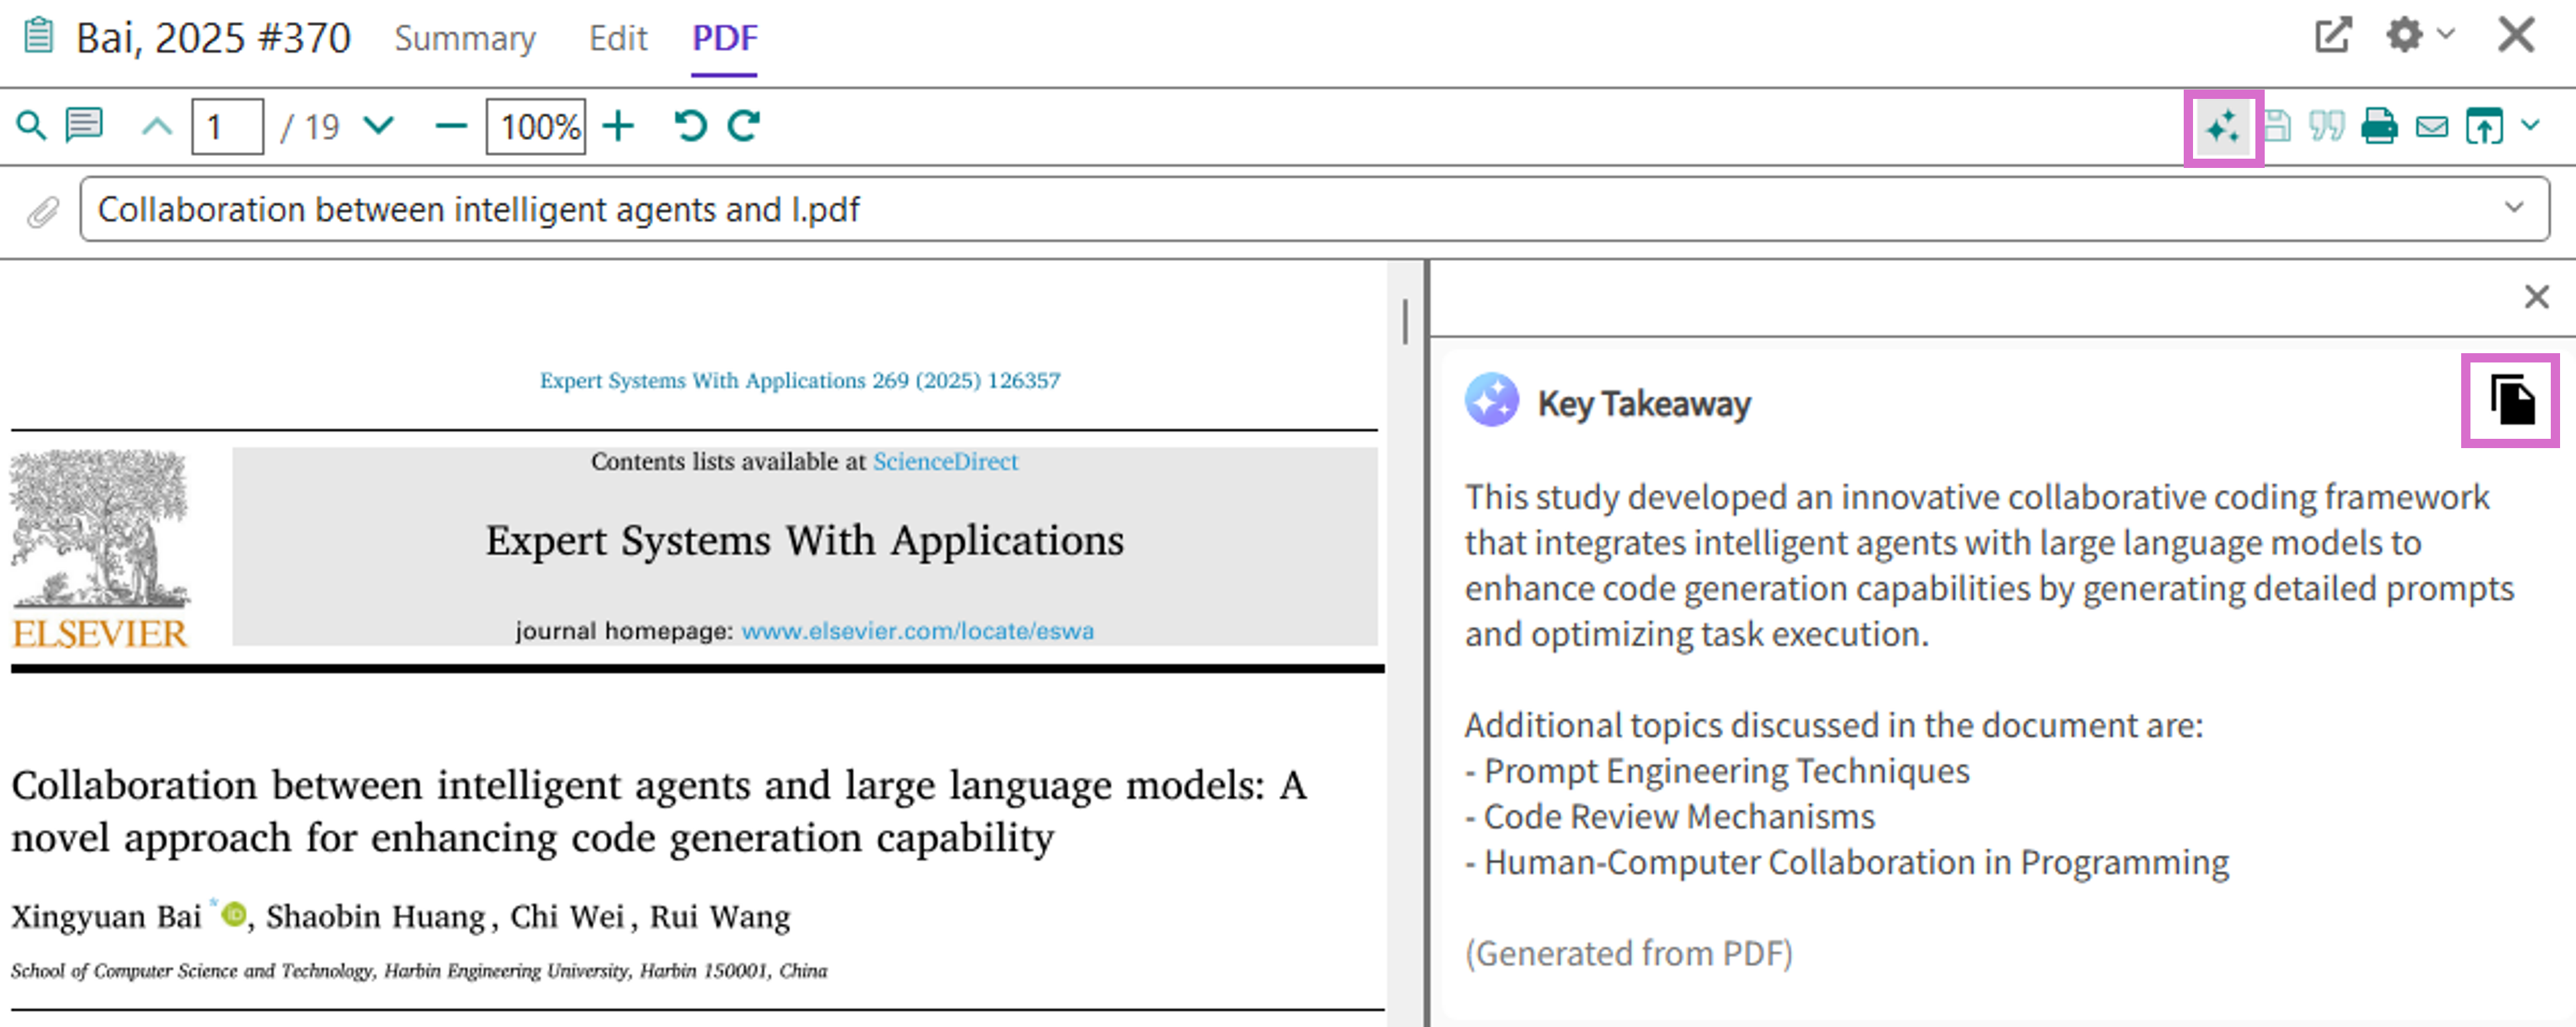Expand the toolbar overflow chevron

(x=2531, y=125)
